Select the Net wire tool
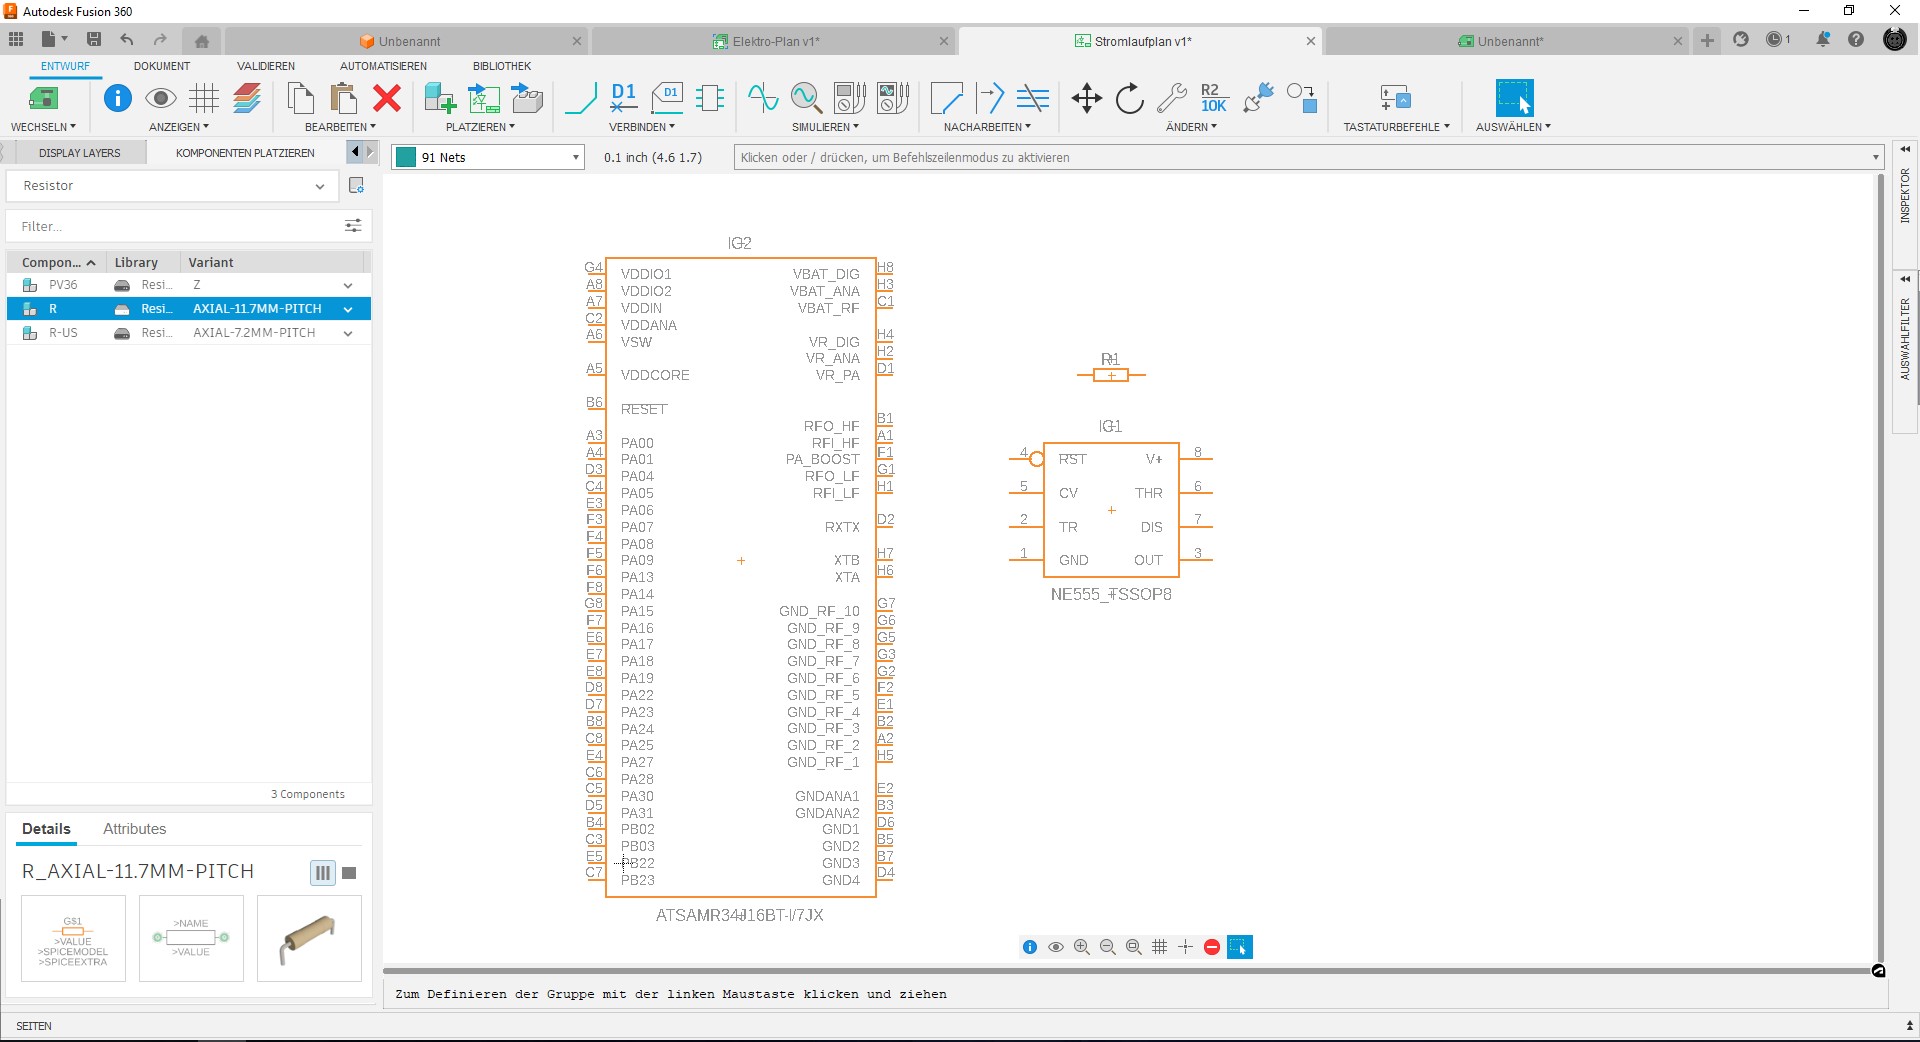This screenshot has width=1920, height=1042. tap(581, 98)
